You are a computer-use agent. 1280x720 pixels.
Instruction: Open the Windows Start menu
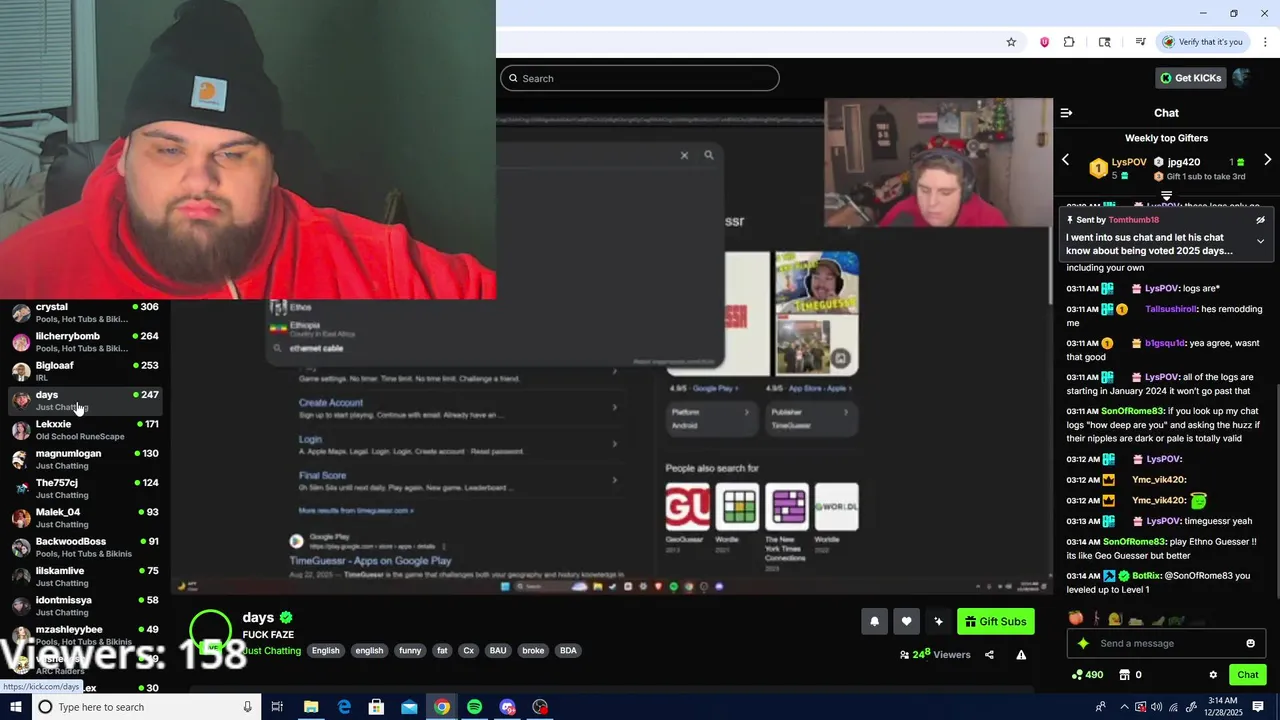coord(15,707)
